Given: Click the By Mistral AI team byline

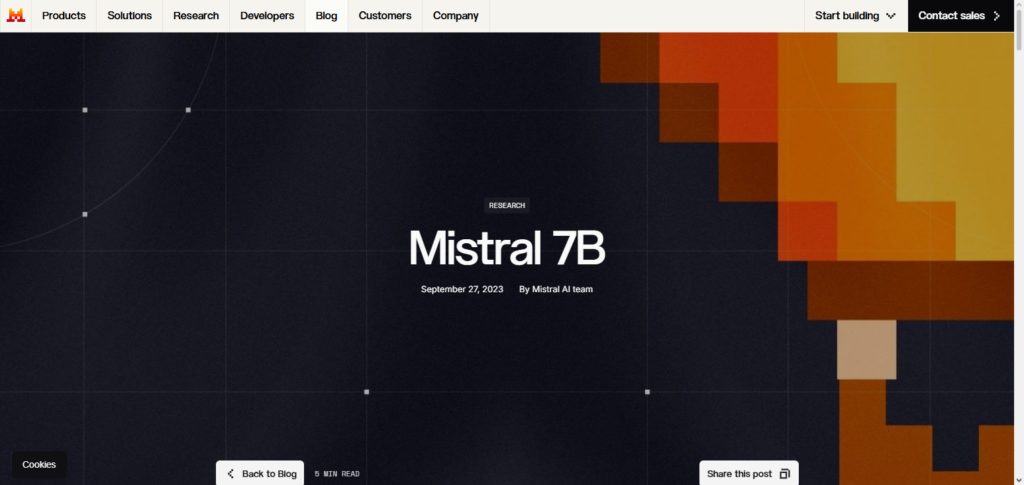Looking at the screenshot, I should [556, 289].
